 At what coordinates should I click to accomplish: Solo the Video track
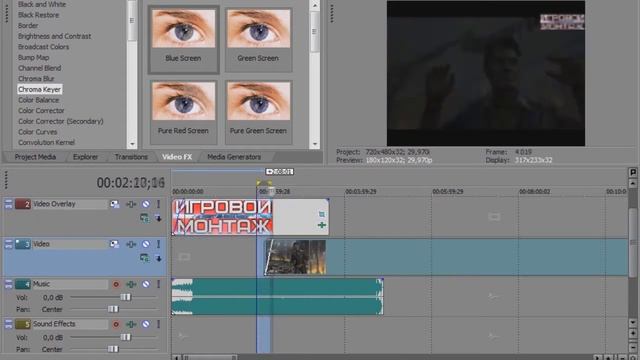(158, 244)
